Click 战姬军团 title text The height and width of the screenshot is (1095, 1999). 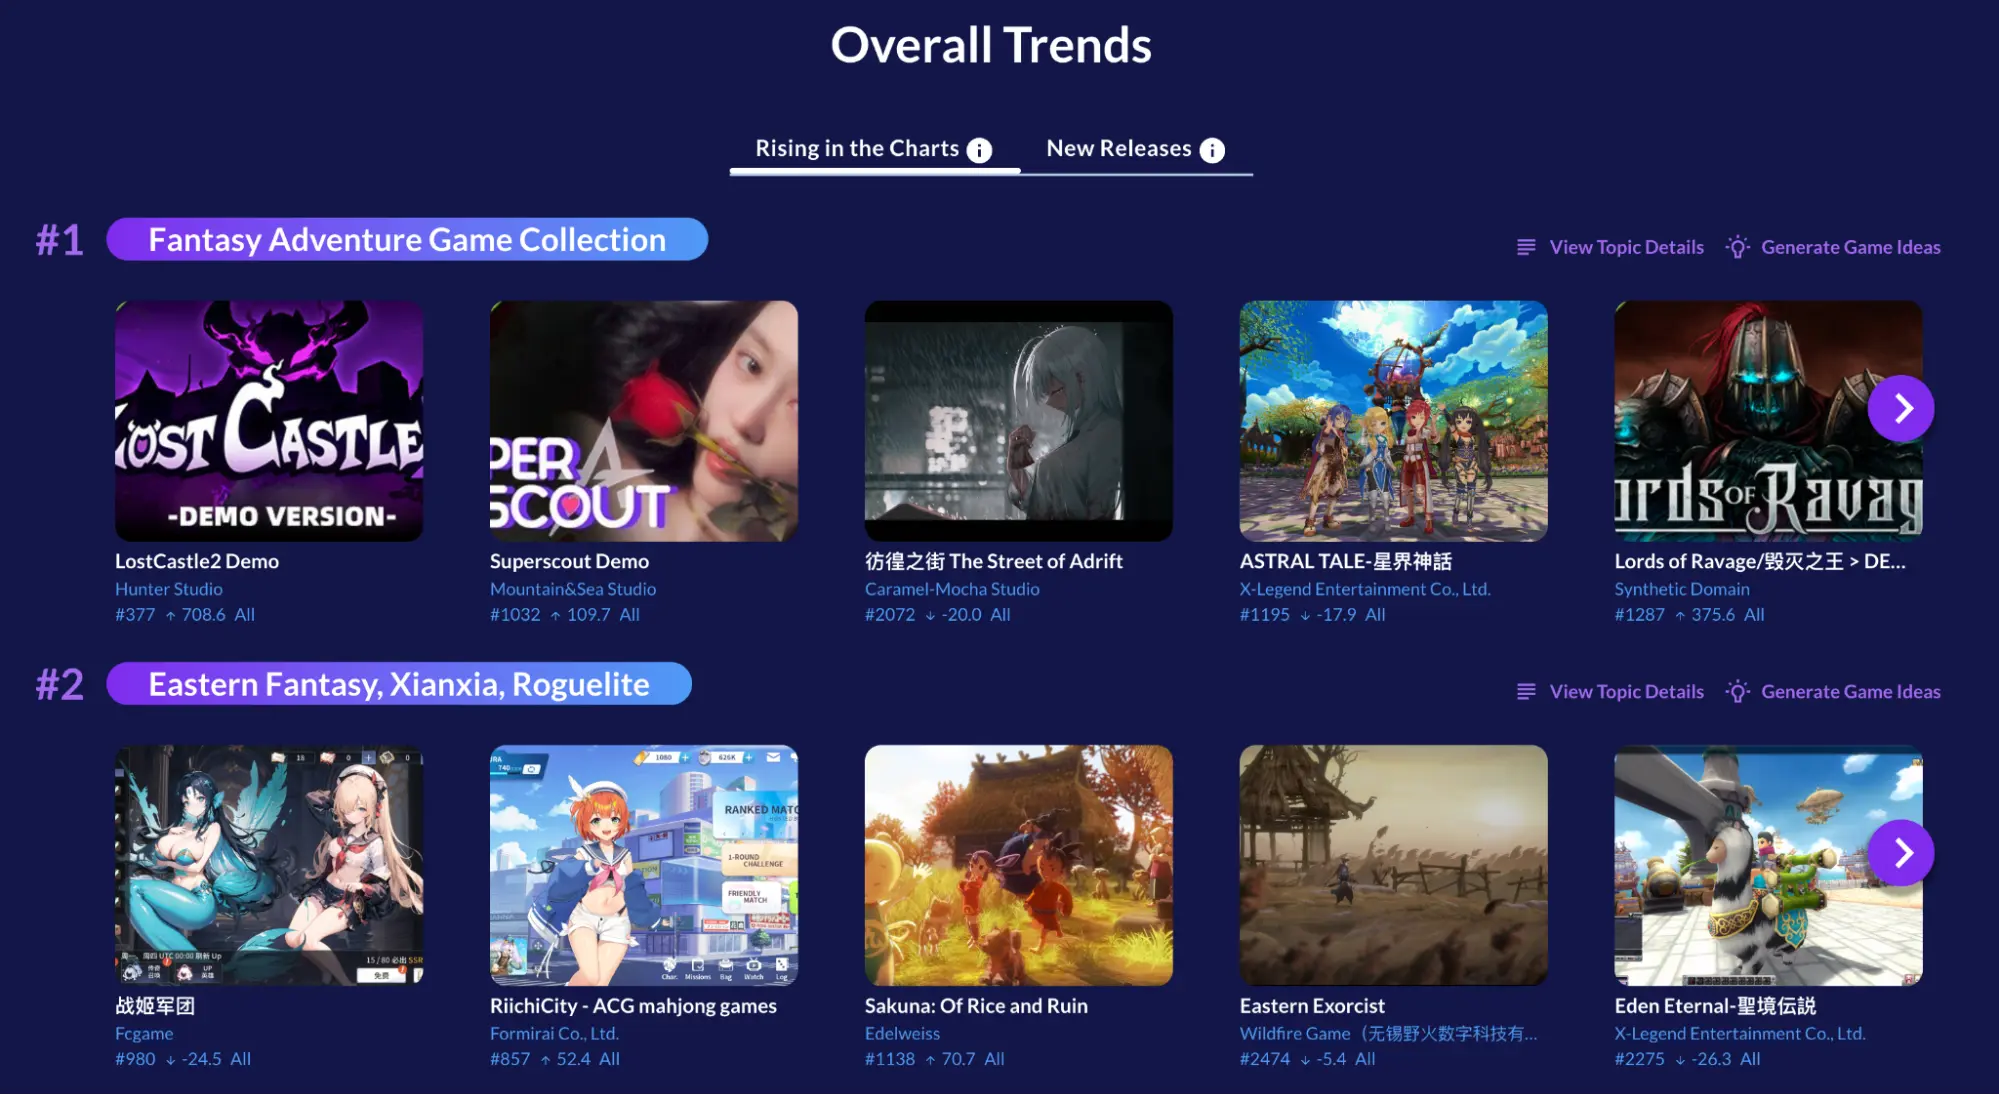coord(155,1006)
